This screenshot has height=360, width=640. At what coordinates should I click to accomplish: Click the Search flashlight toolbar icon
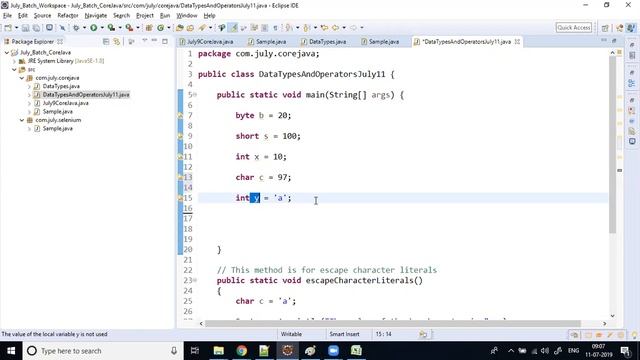[202, 28]
